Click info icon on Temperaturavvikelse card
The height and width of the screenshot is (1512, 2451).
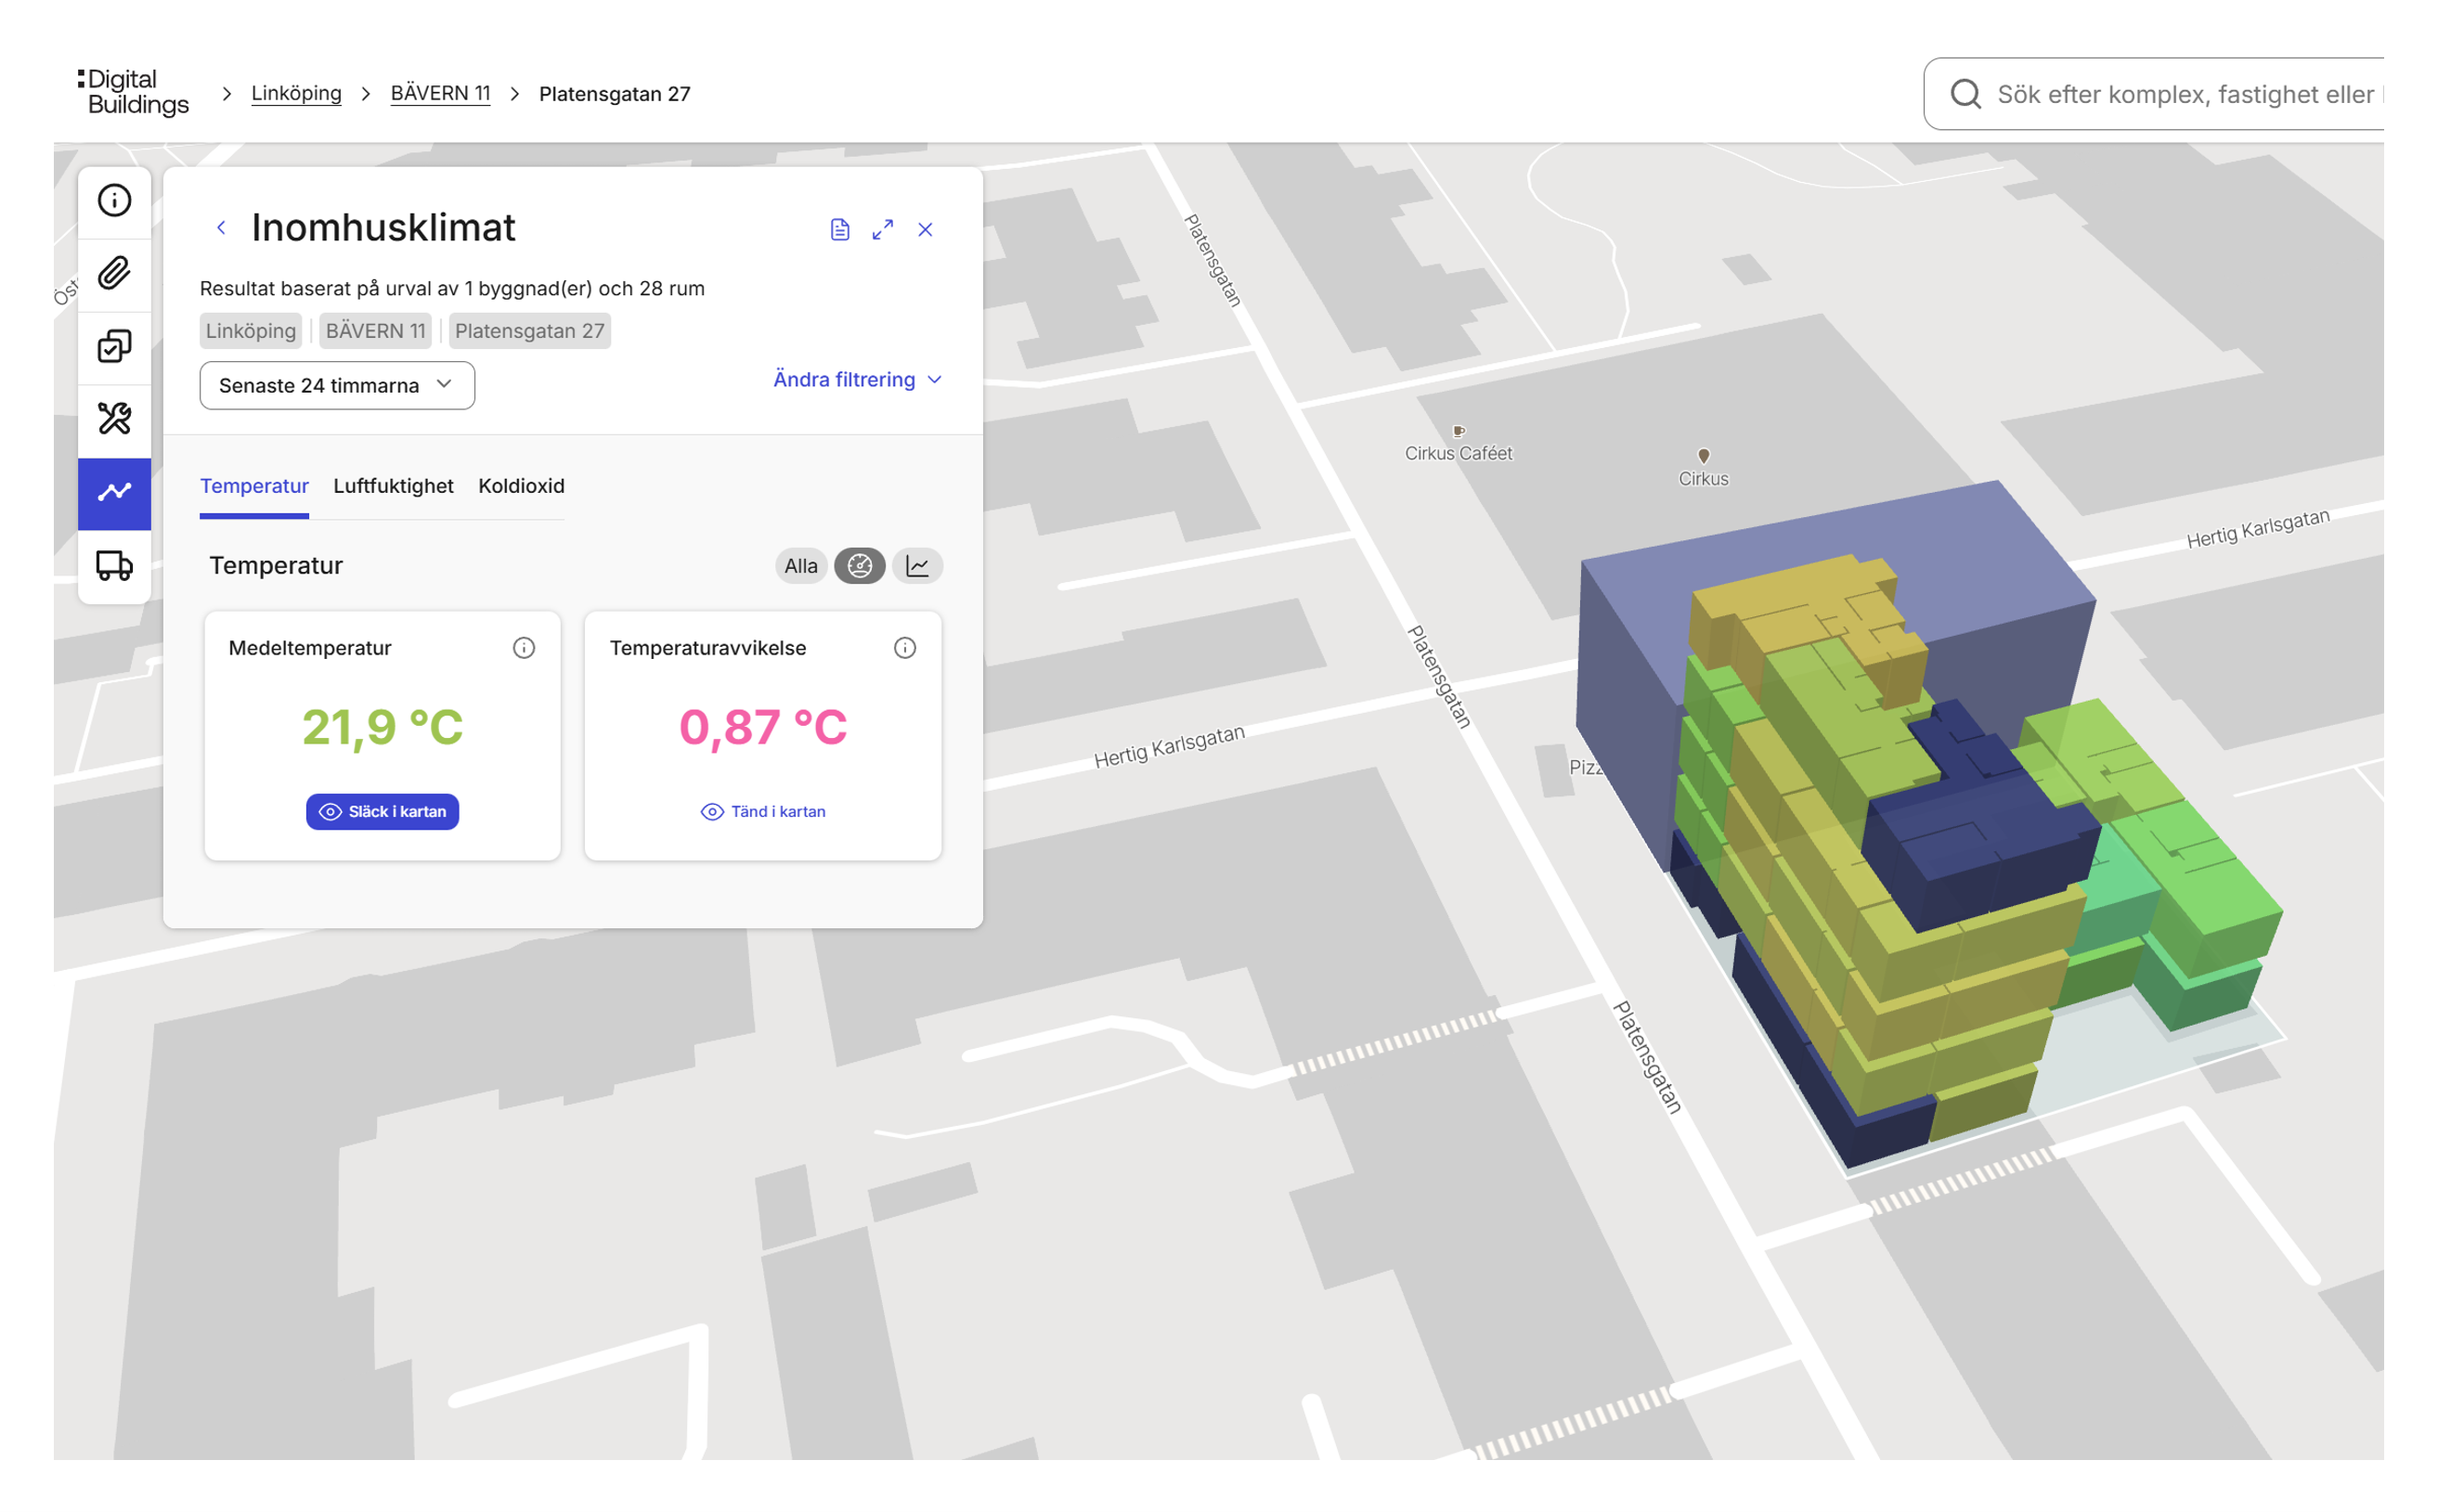point(905,648)
